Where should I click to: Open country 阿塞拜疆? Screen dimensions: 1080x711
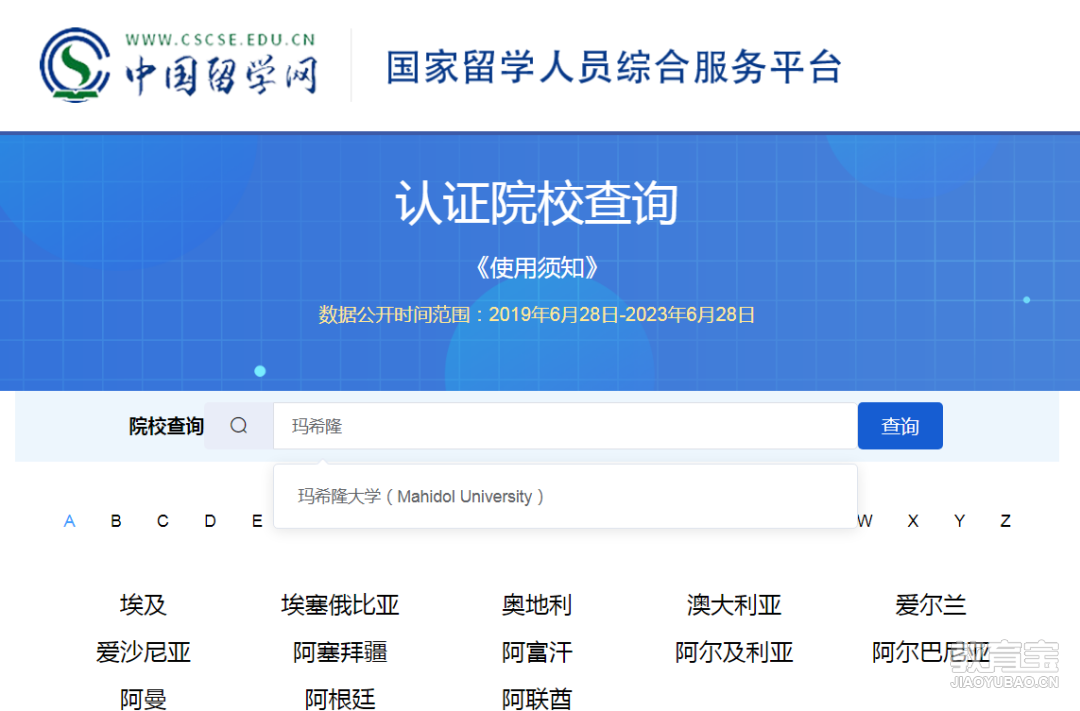click(x=340, y=652)
